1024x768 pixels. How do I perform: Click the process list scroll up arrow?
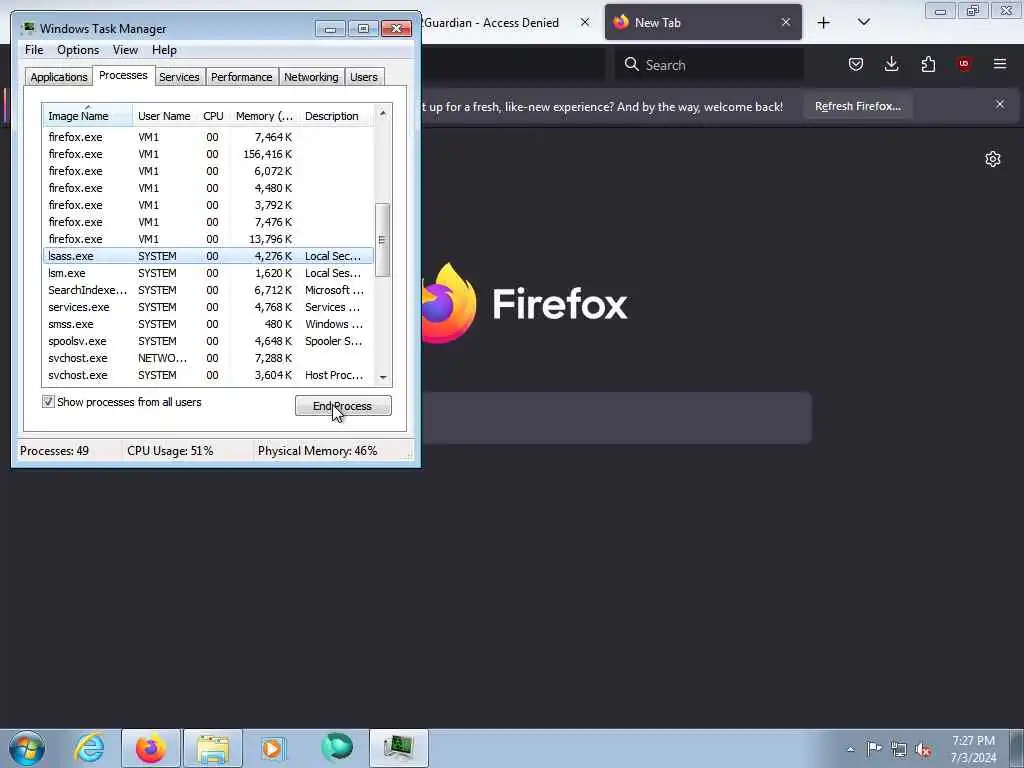click(383, 114)
